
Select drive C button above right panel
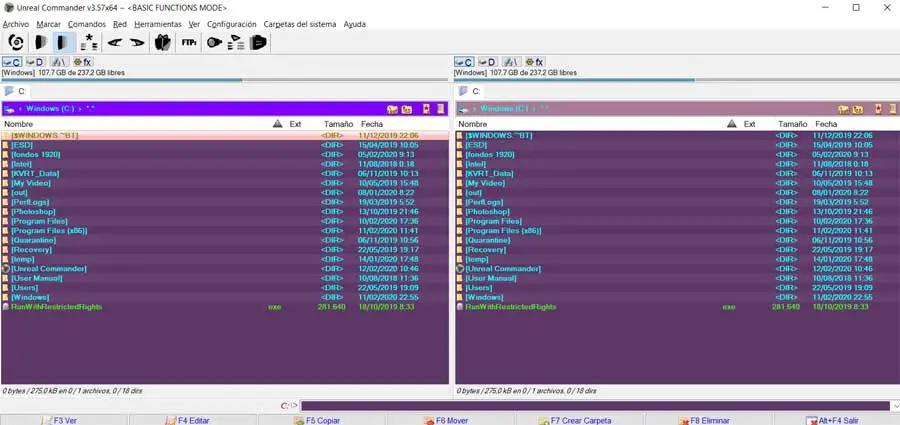click(464, 62)
